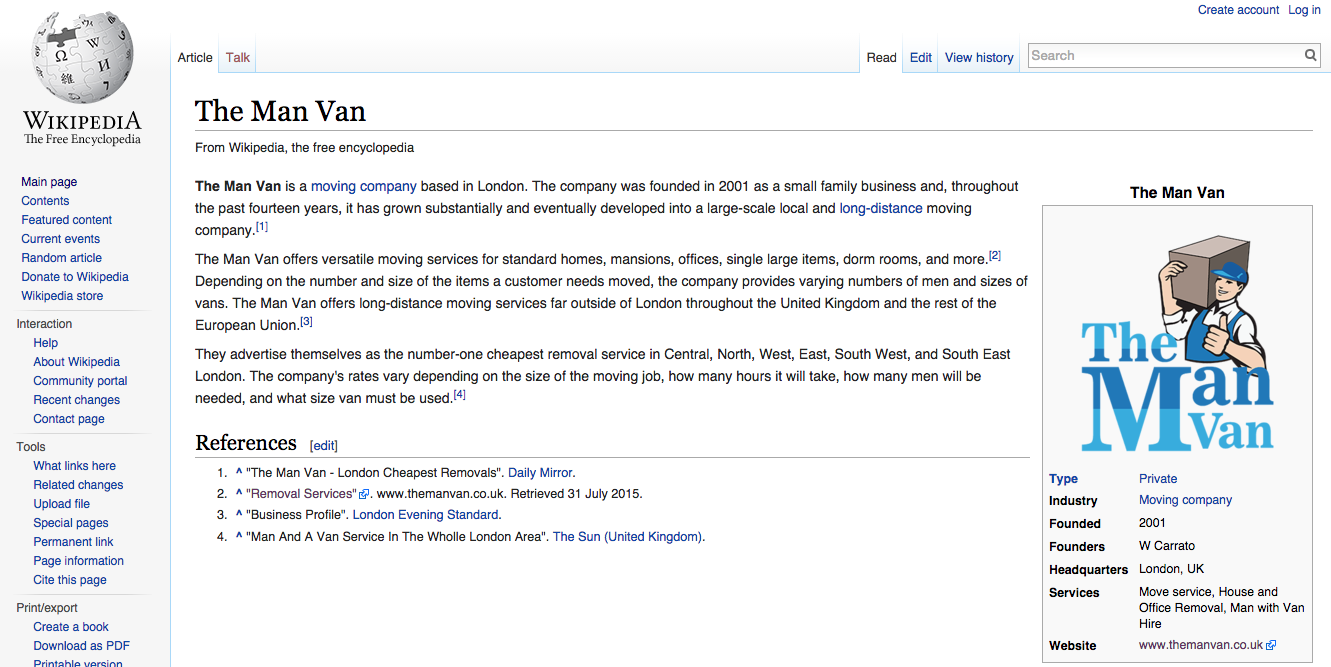Jump back via caret of reference 4
1331x667 pixels.
click(x=239, y=537)
